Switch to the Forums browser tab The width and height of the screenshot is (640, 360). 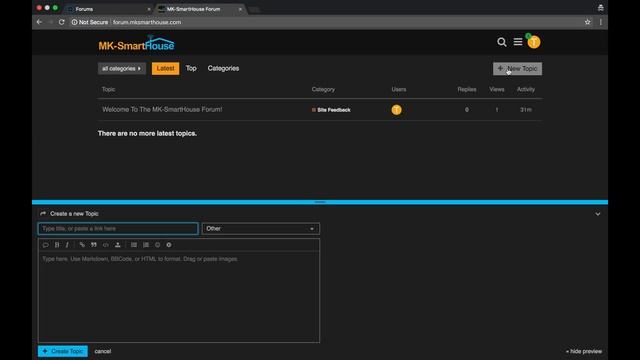[x=107, y=9]
